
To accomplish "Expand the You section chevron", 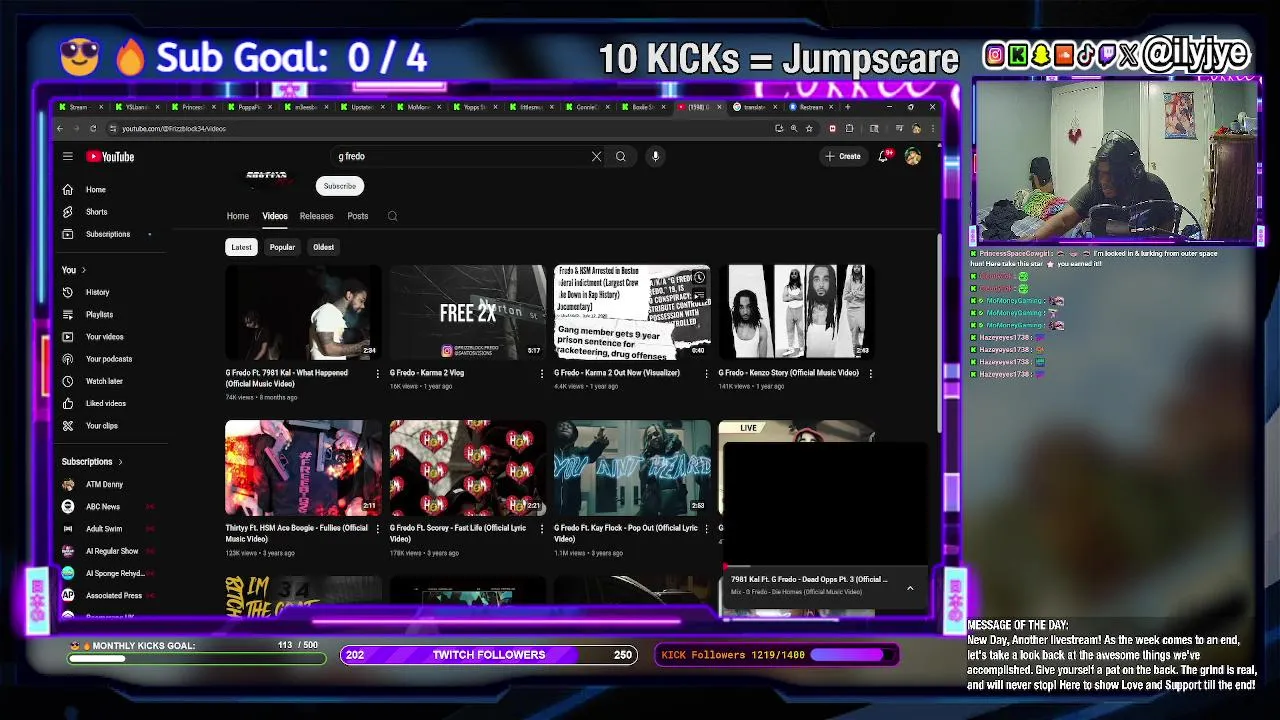I will 84,270.
